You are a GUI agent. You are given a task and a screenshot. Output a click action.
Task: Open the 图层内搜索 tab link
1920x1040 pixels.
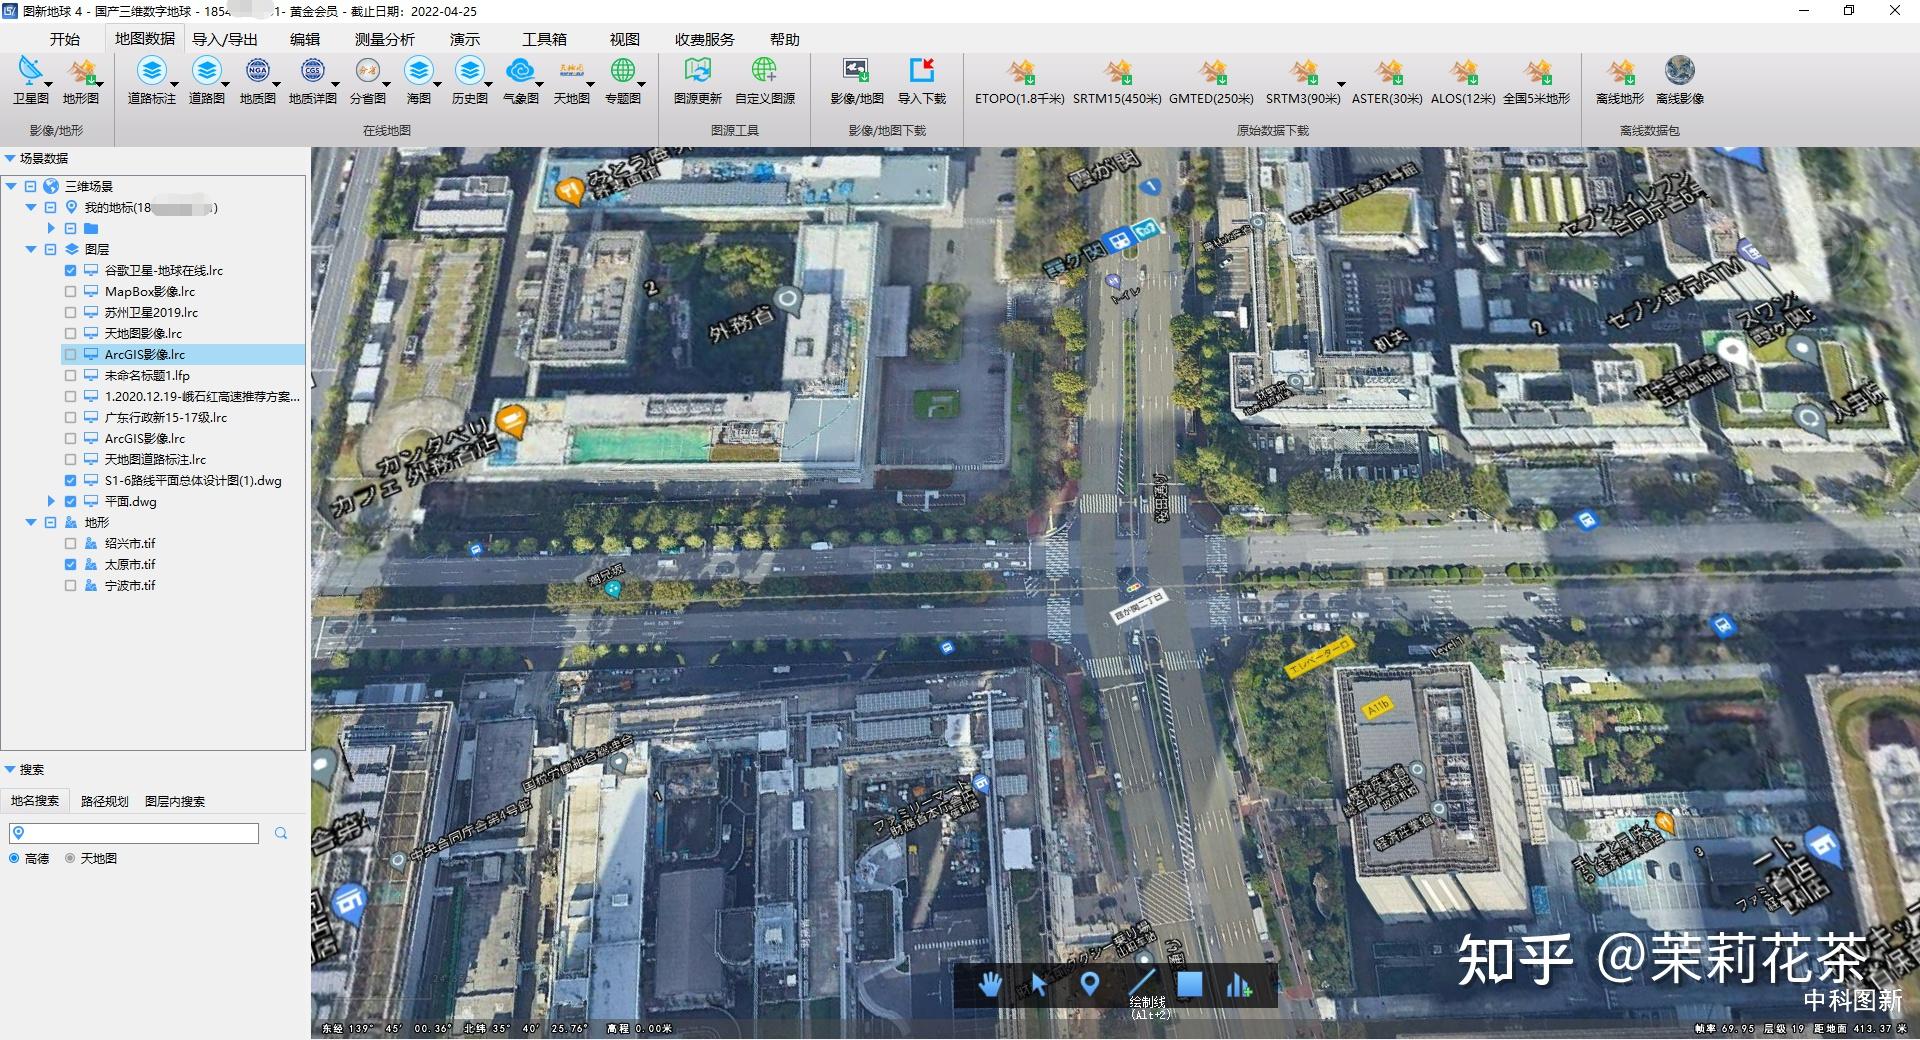[x=175, y=802]
